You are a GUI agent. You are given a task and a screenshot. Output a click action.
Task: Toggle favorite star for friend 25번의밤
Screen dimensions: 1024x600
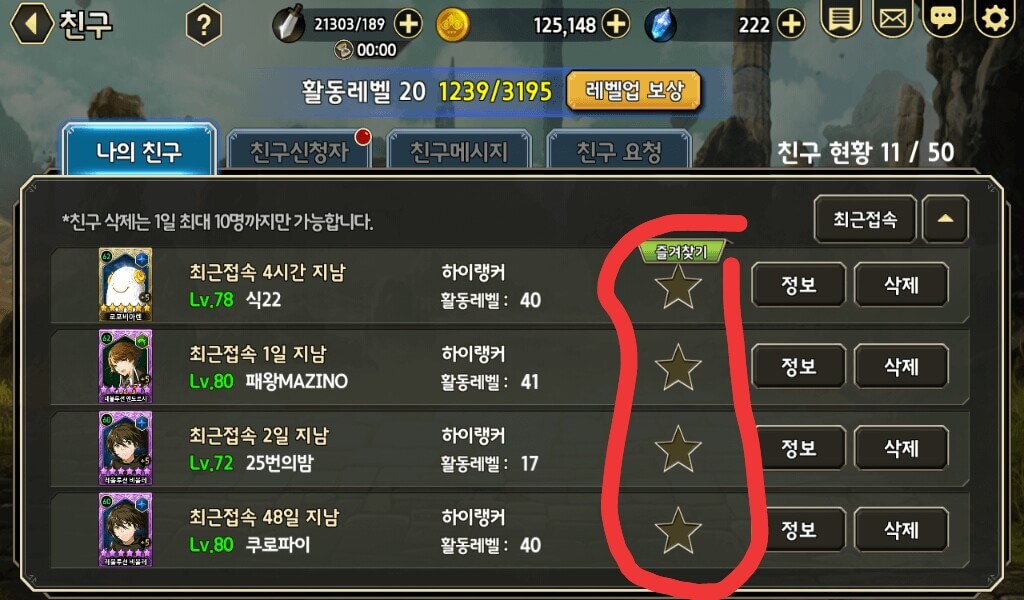tap(678, 449)
